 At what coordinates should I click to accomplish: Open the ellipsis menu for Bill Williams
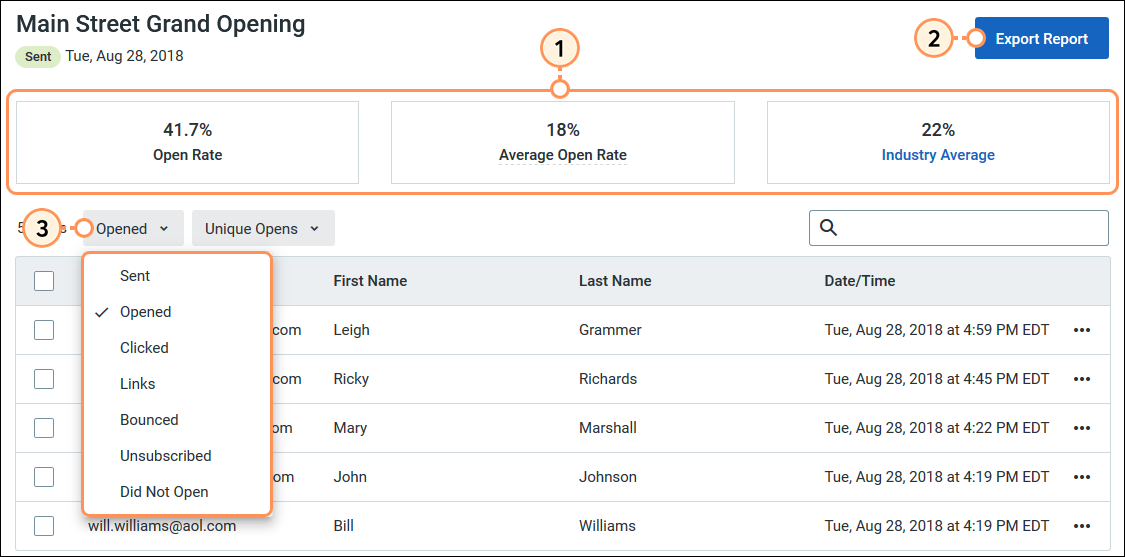point(1082,526)
